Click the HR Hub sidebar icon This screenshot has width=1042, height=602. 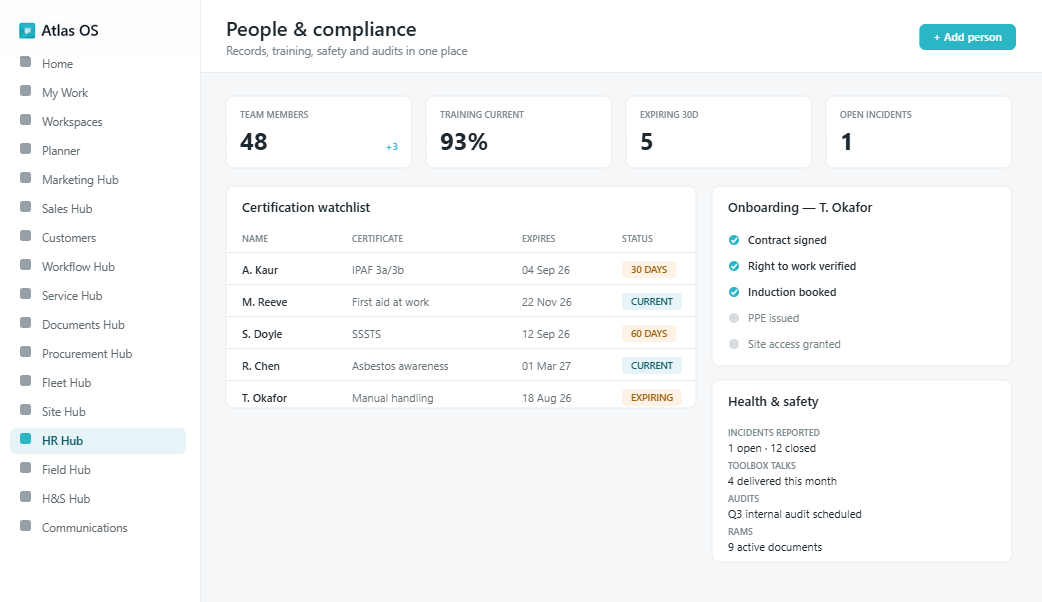26,439
